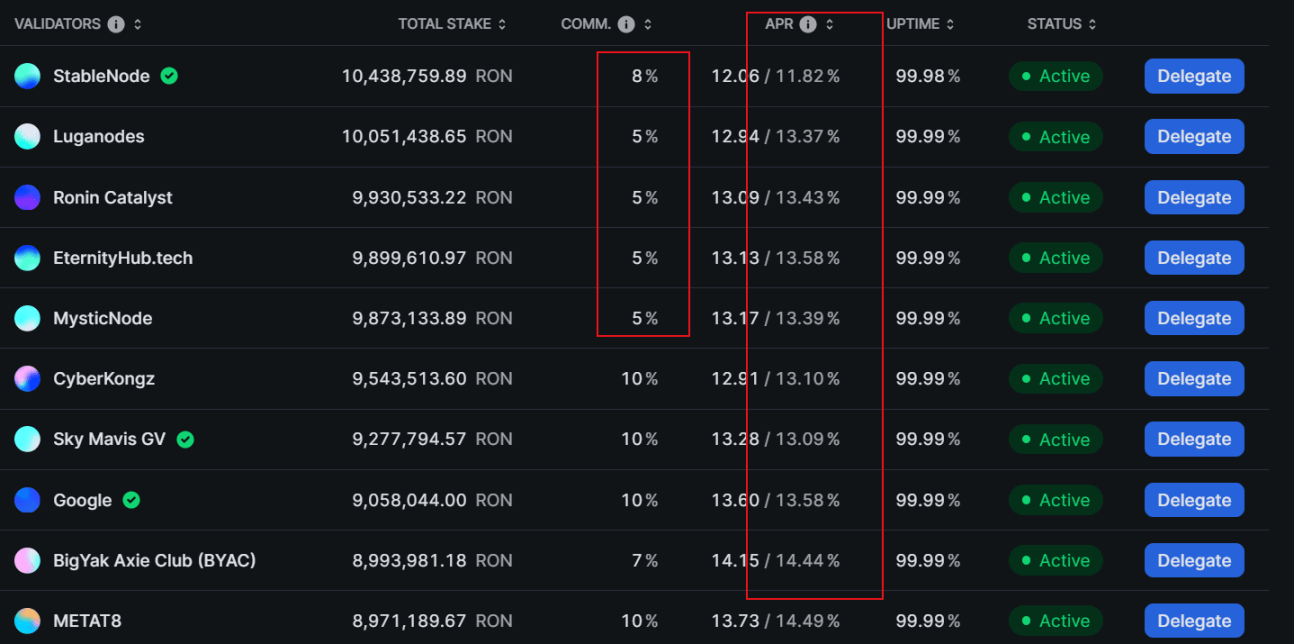Open the StableNode validator name

coord(101,76)
